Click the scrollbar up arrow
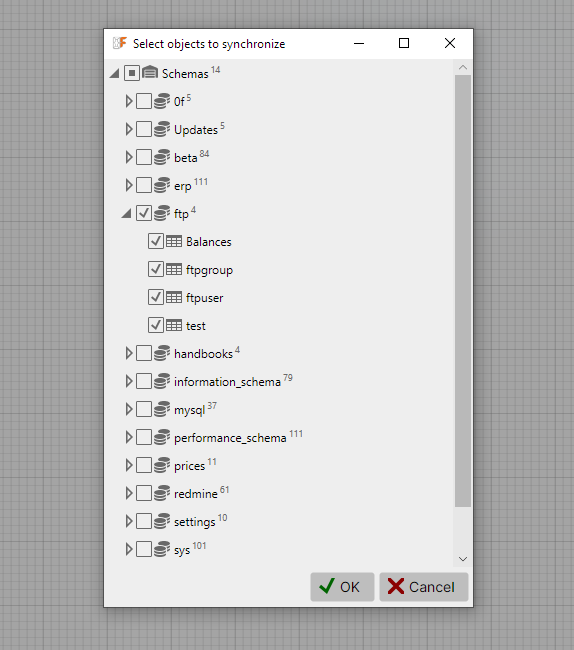Viewport: 574px width, 650px height. [463, 67]
